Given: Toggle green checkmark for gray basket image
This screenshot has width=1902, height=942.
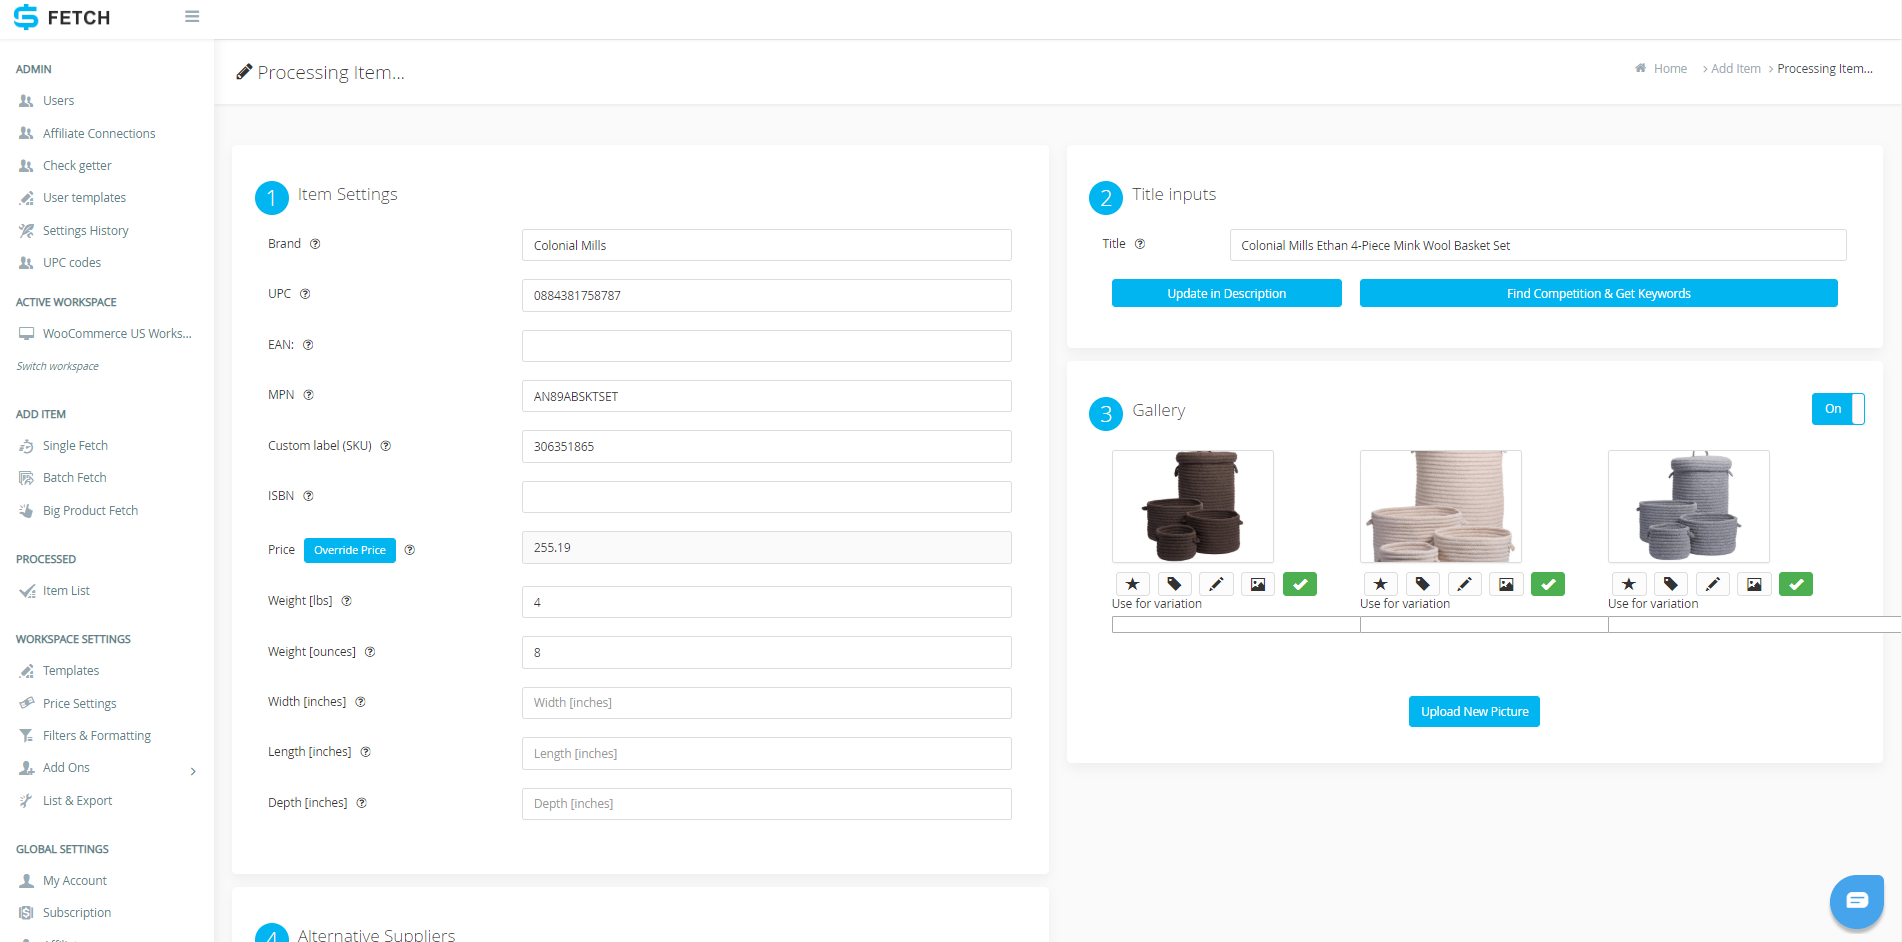Looking at the screenshot, I should pos(1796,584).
